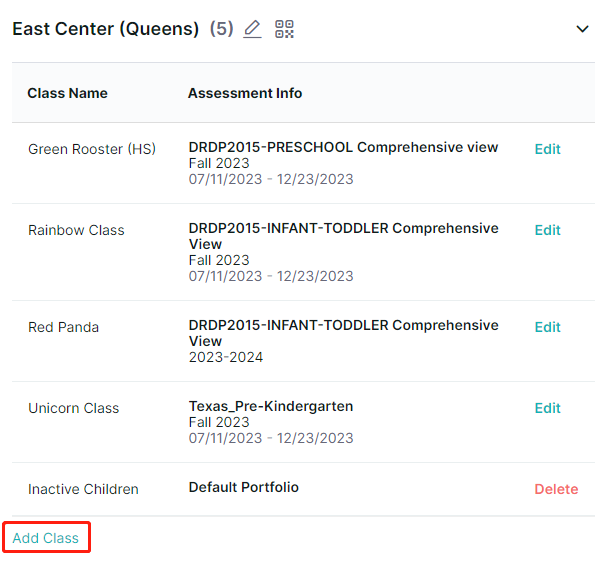Select the Unicorn Class name
Image resolution: width=609 pixels, height=566 pixels.
tap(73, 408)
